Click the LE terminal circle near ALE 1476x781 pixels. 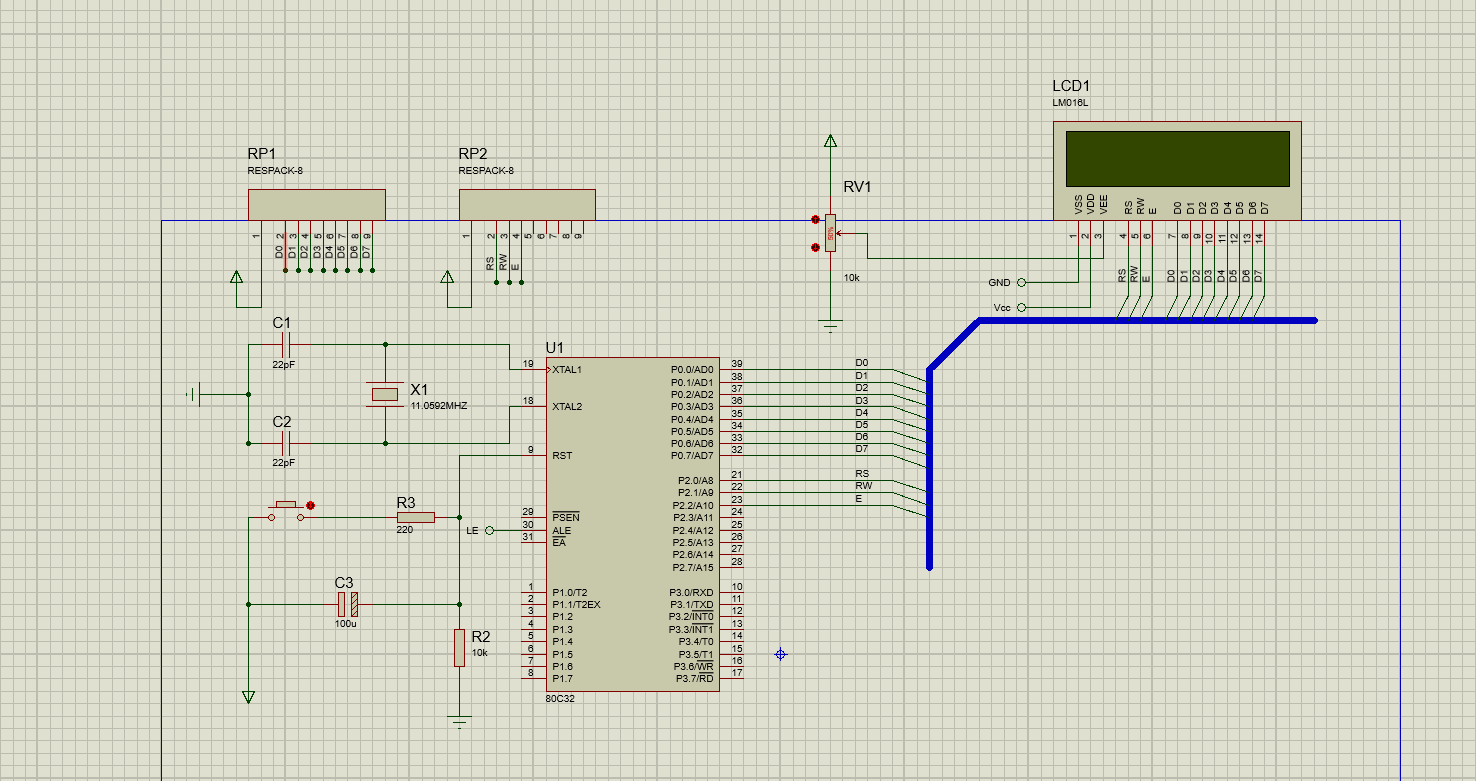[x=489, y=530]
